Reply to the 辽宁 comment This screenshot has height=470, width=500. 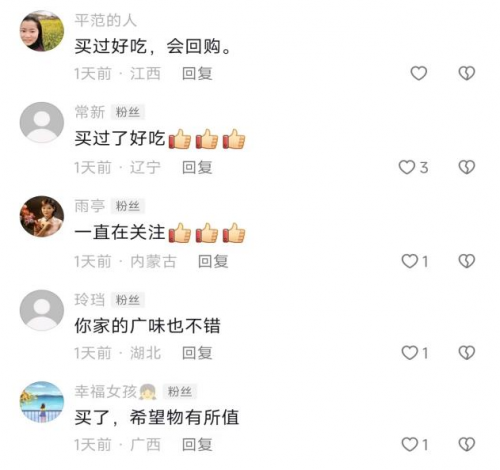pos(197,167)
